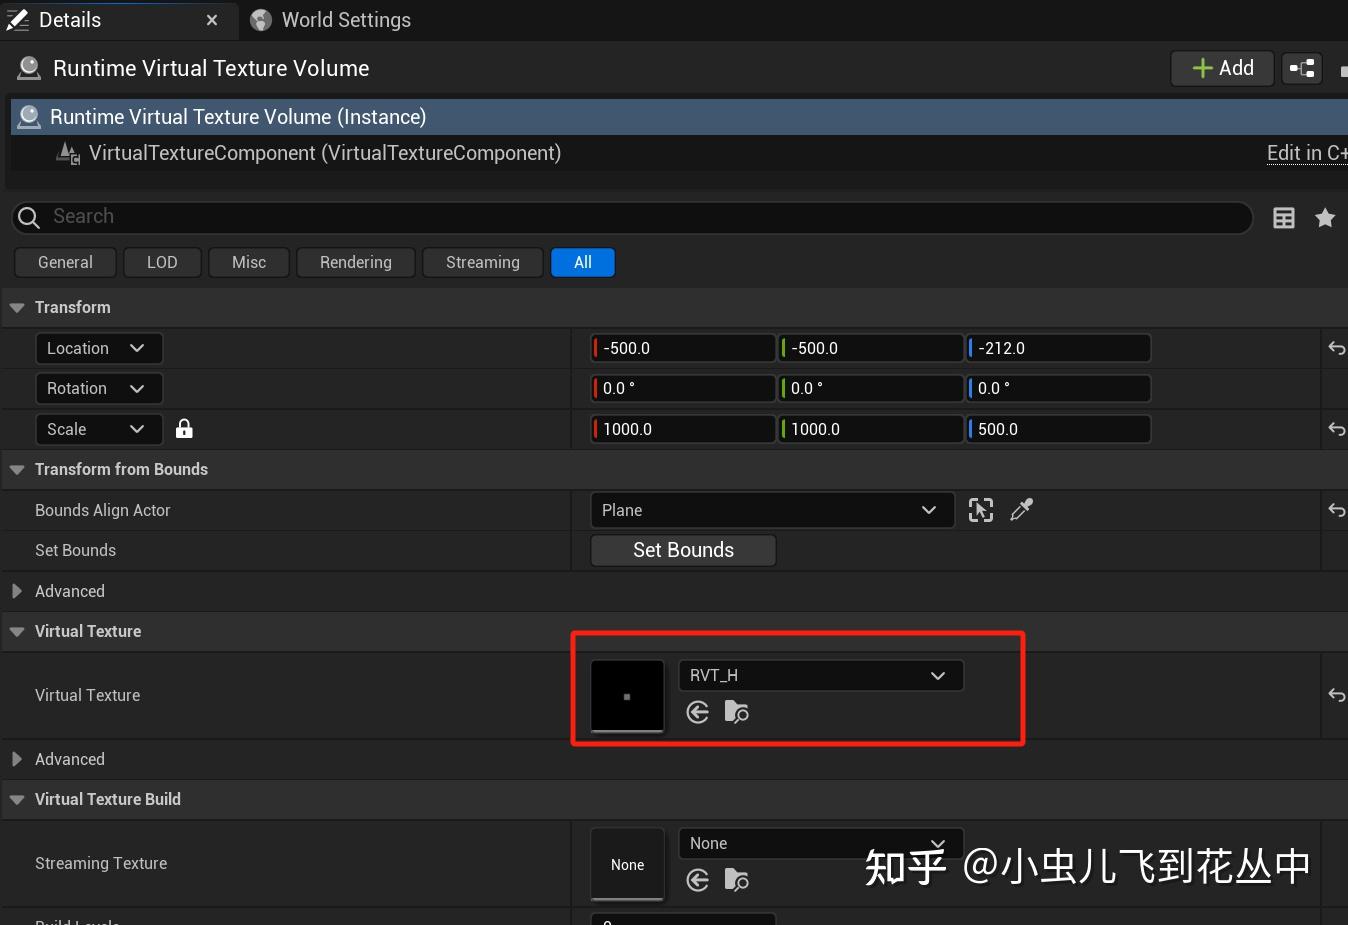Edit Location X value -500.0
The image size is (1348, 925).
tap(684, 348)
